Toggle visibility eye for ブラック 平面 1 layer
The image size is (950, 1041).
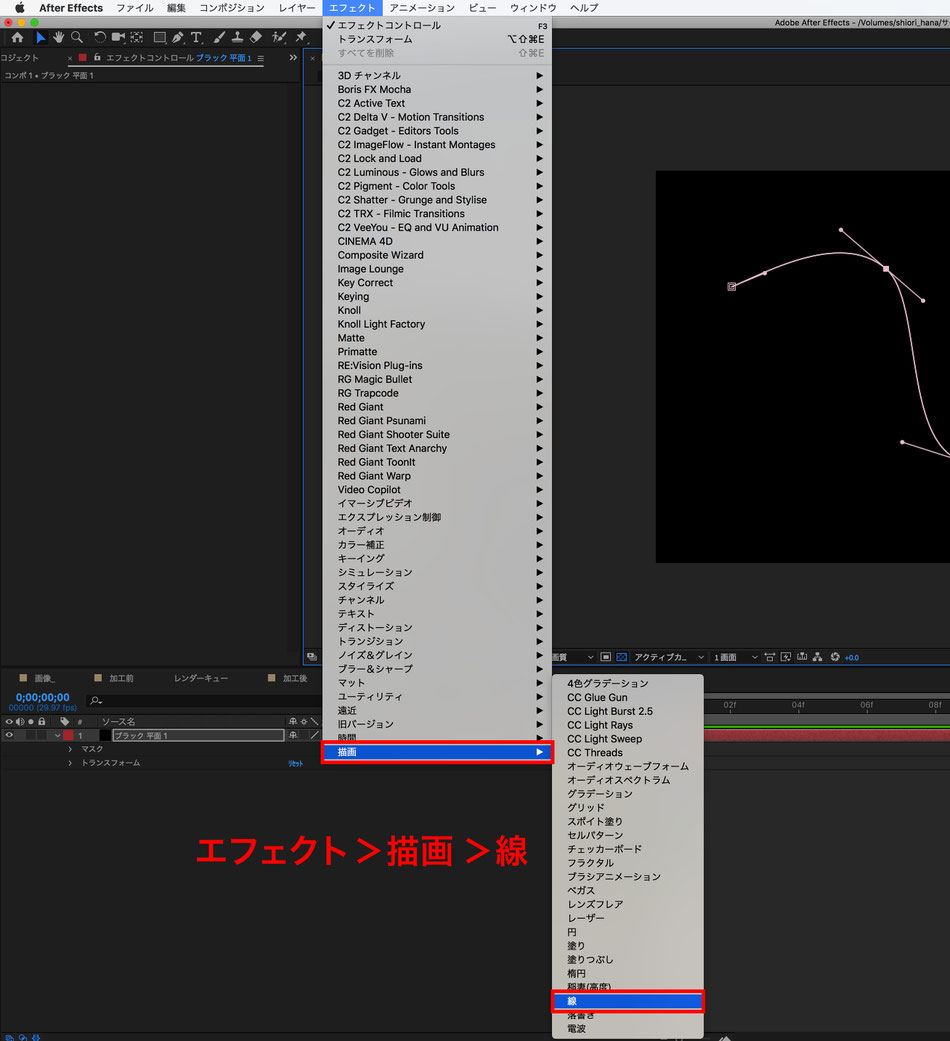tap(9, 735)
